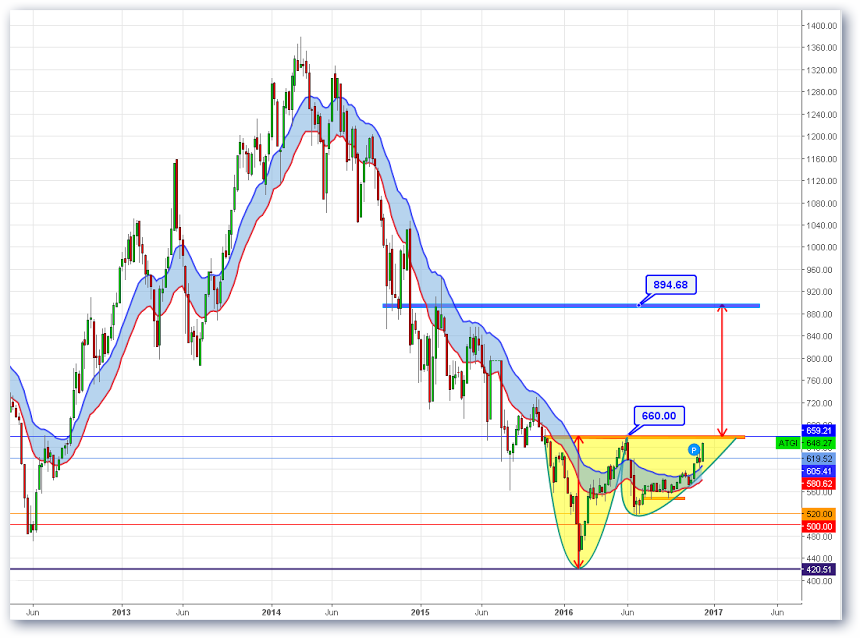Click the 2017 time axis label
The height and width of the screenshot is (638, 860).
(714, 612)
